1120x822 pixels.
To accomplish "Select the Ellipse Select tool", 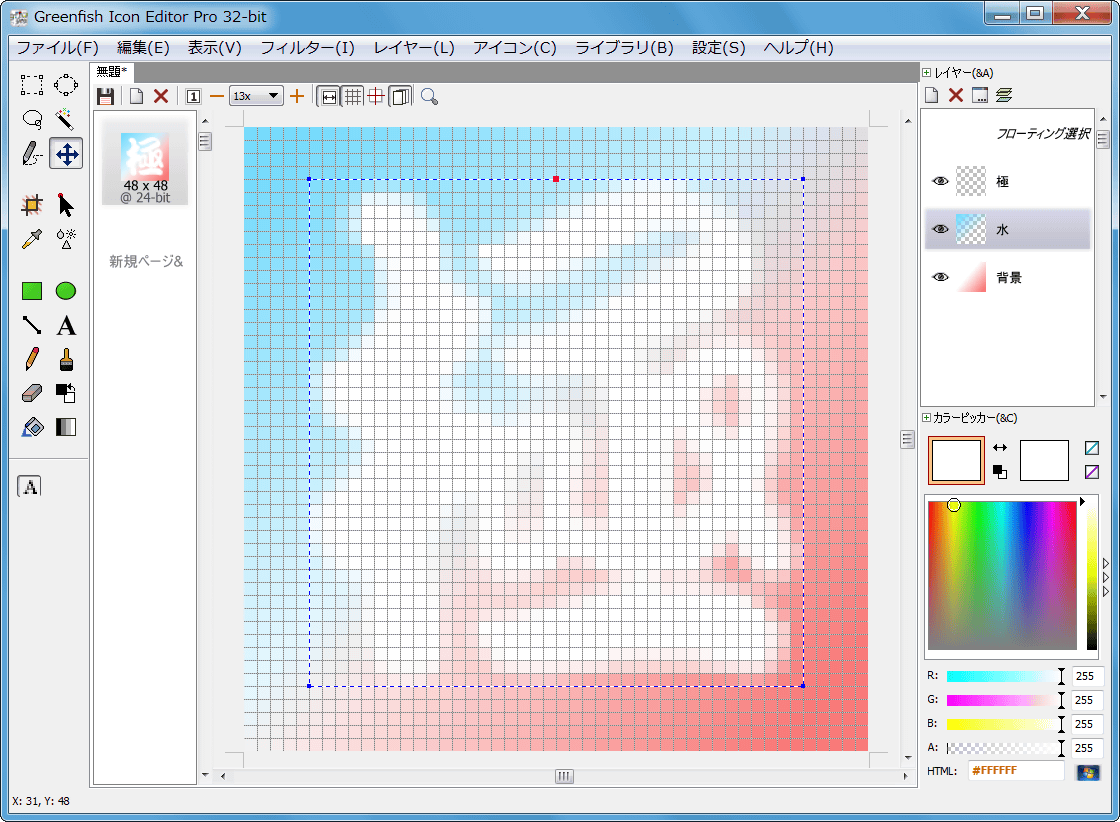I will click(x=66, y=84).
